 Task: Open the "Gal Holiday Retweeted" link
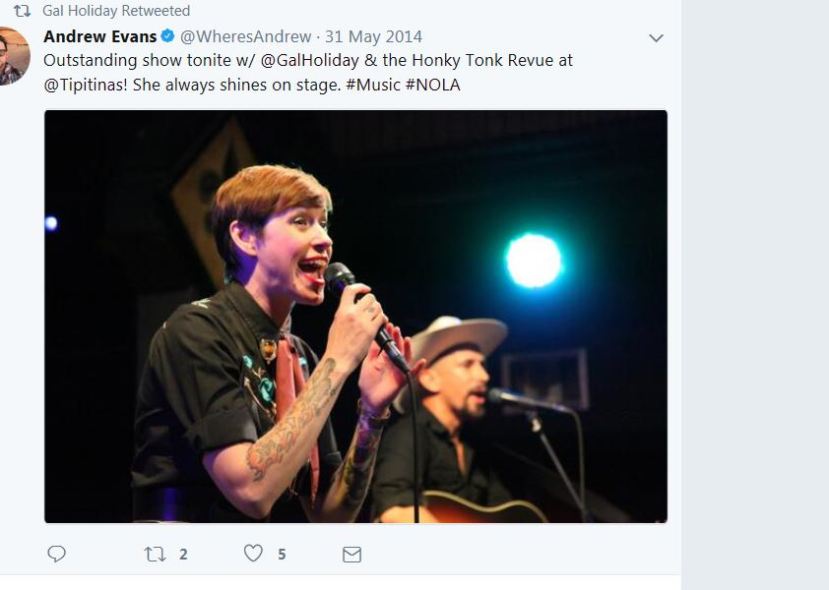click(116, 11)
